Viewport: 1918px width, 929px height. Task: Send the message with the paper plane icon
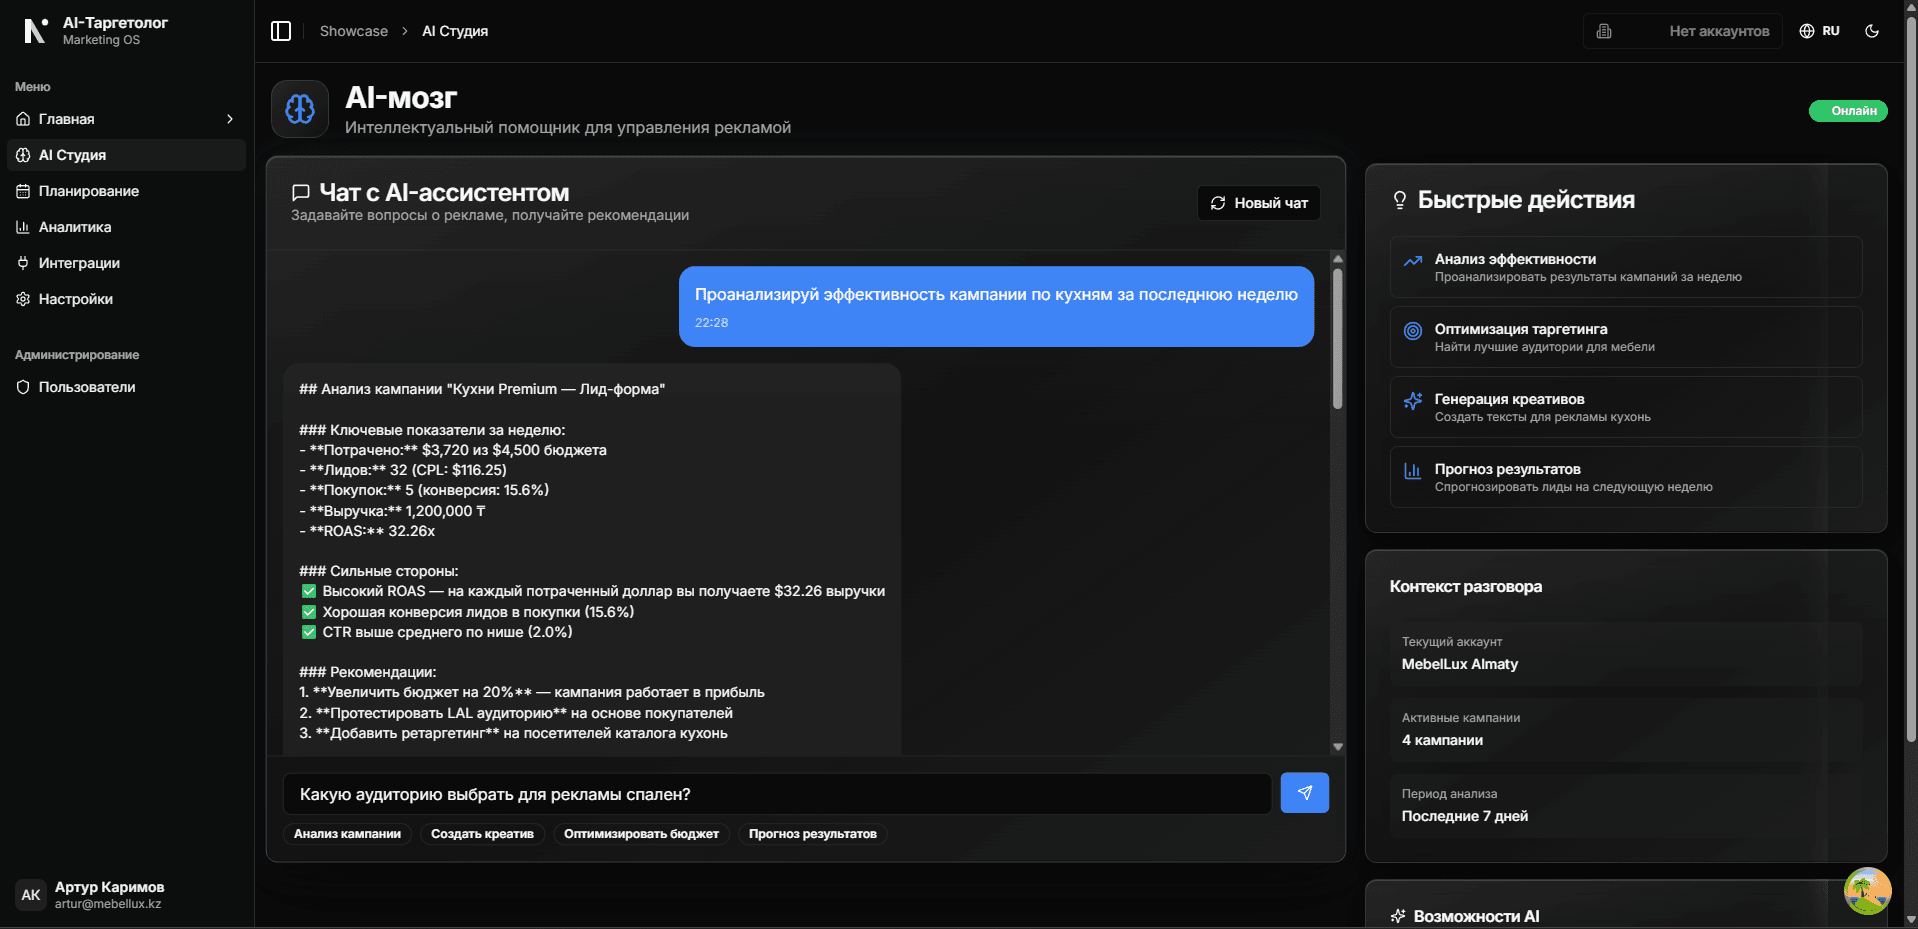[x=1304, y=792]
